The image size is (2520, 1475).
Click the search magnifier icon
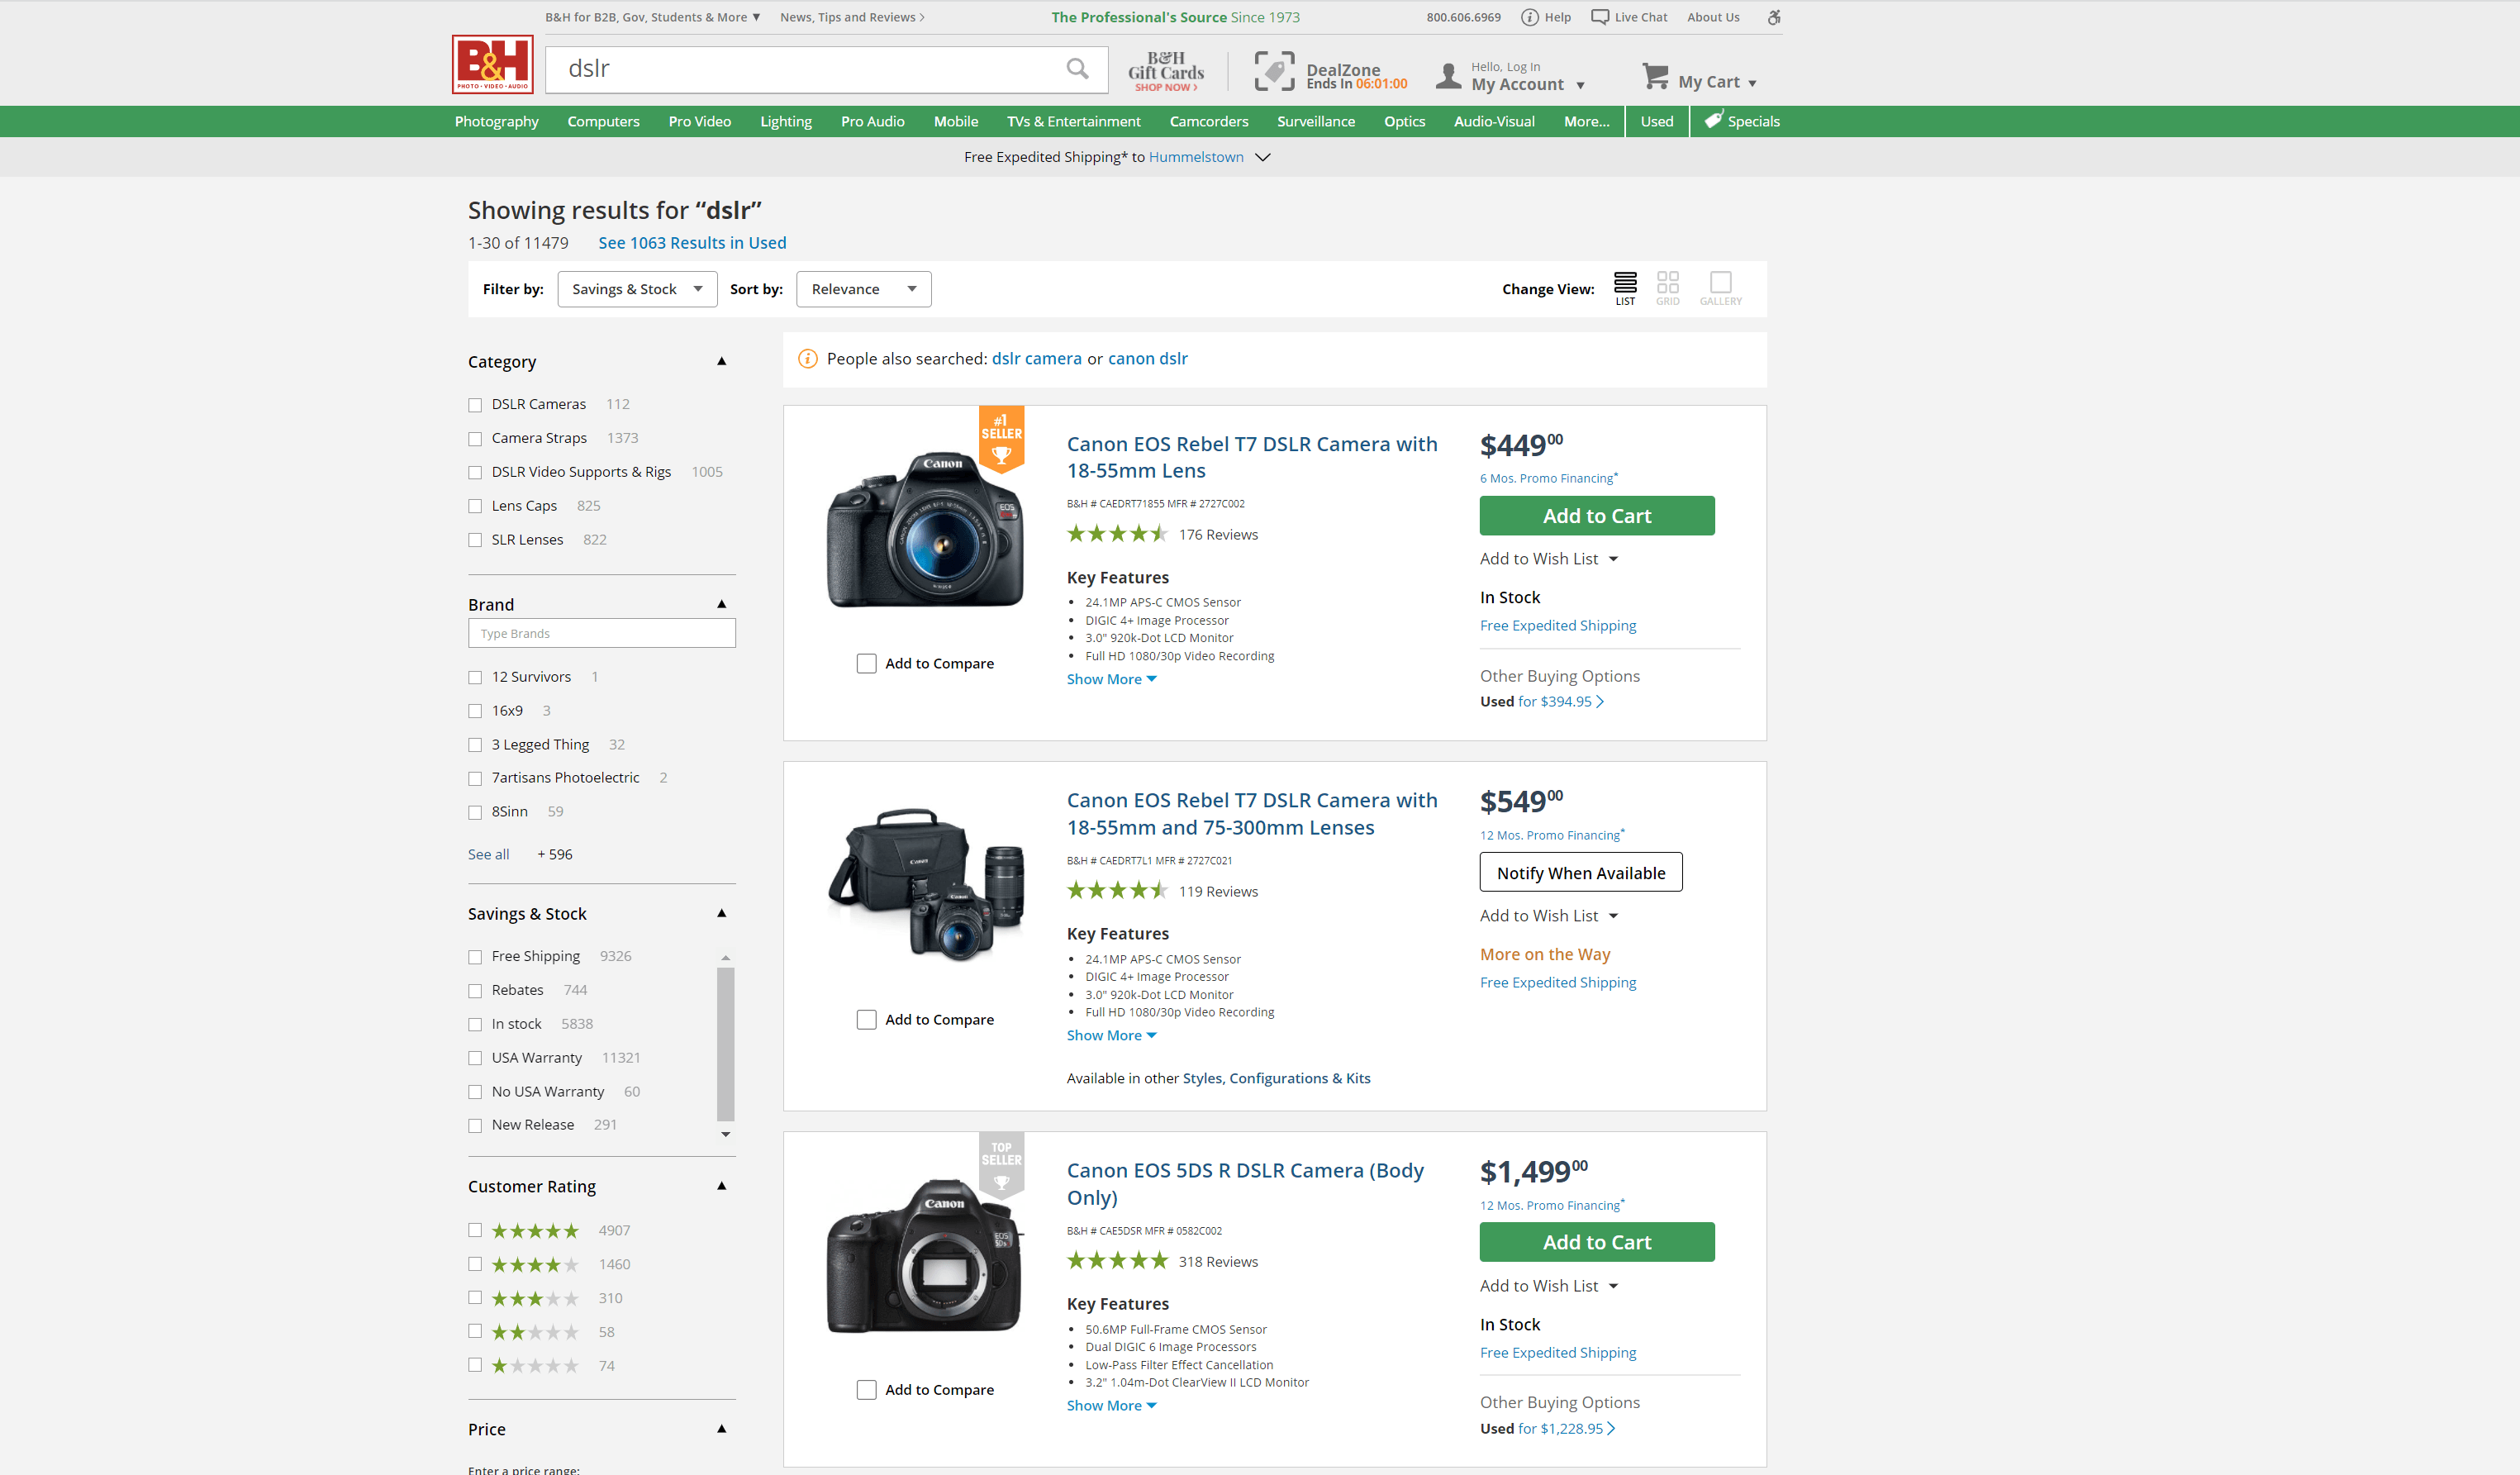(1077, 69)
